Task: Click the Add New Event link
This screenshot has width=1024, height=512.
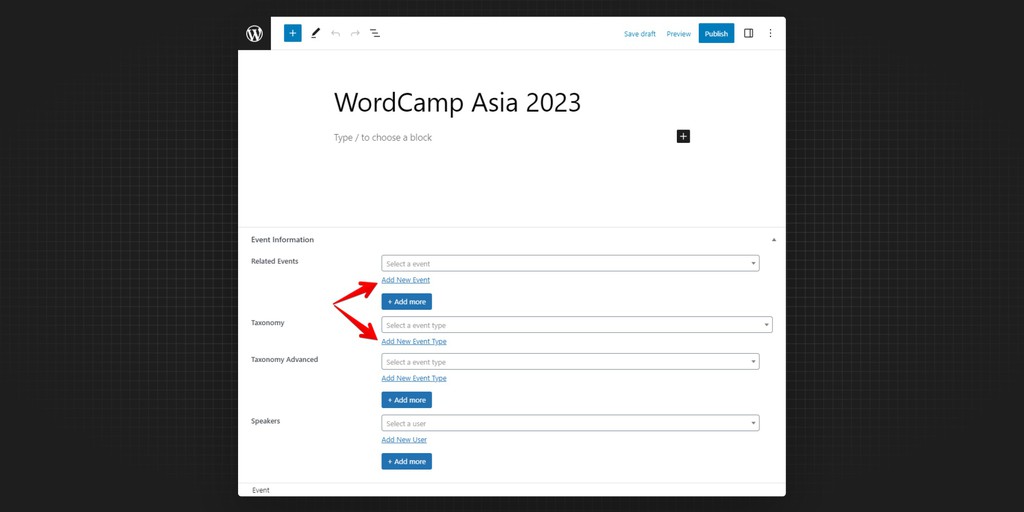Action: coord(406,280)
